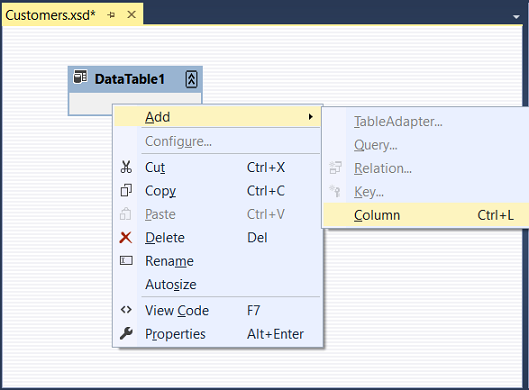Click the Cut scissors icon
Screen dimensions: 529x390
click(126, 167)
